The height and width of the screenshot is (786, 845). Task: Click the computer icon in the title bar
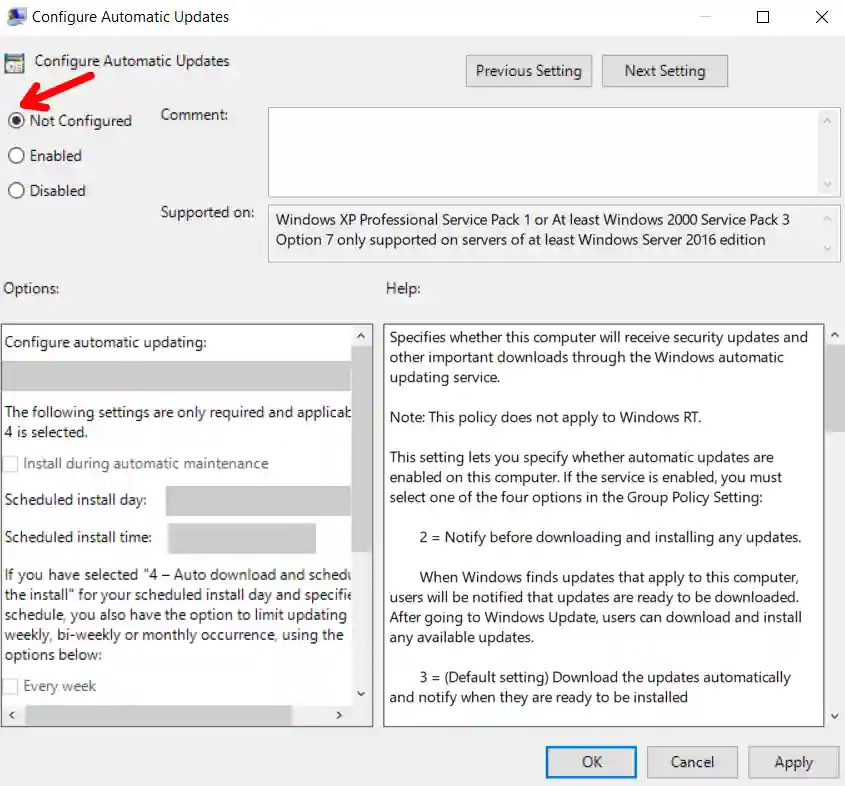tap(16, 16)
